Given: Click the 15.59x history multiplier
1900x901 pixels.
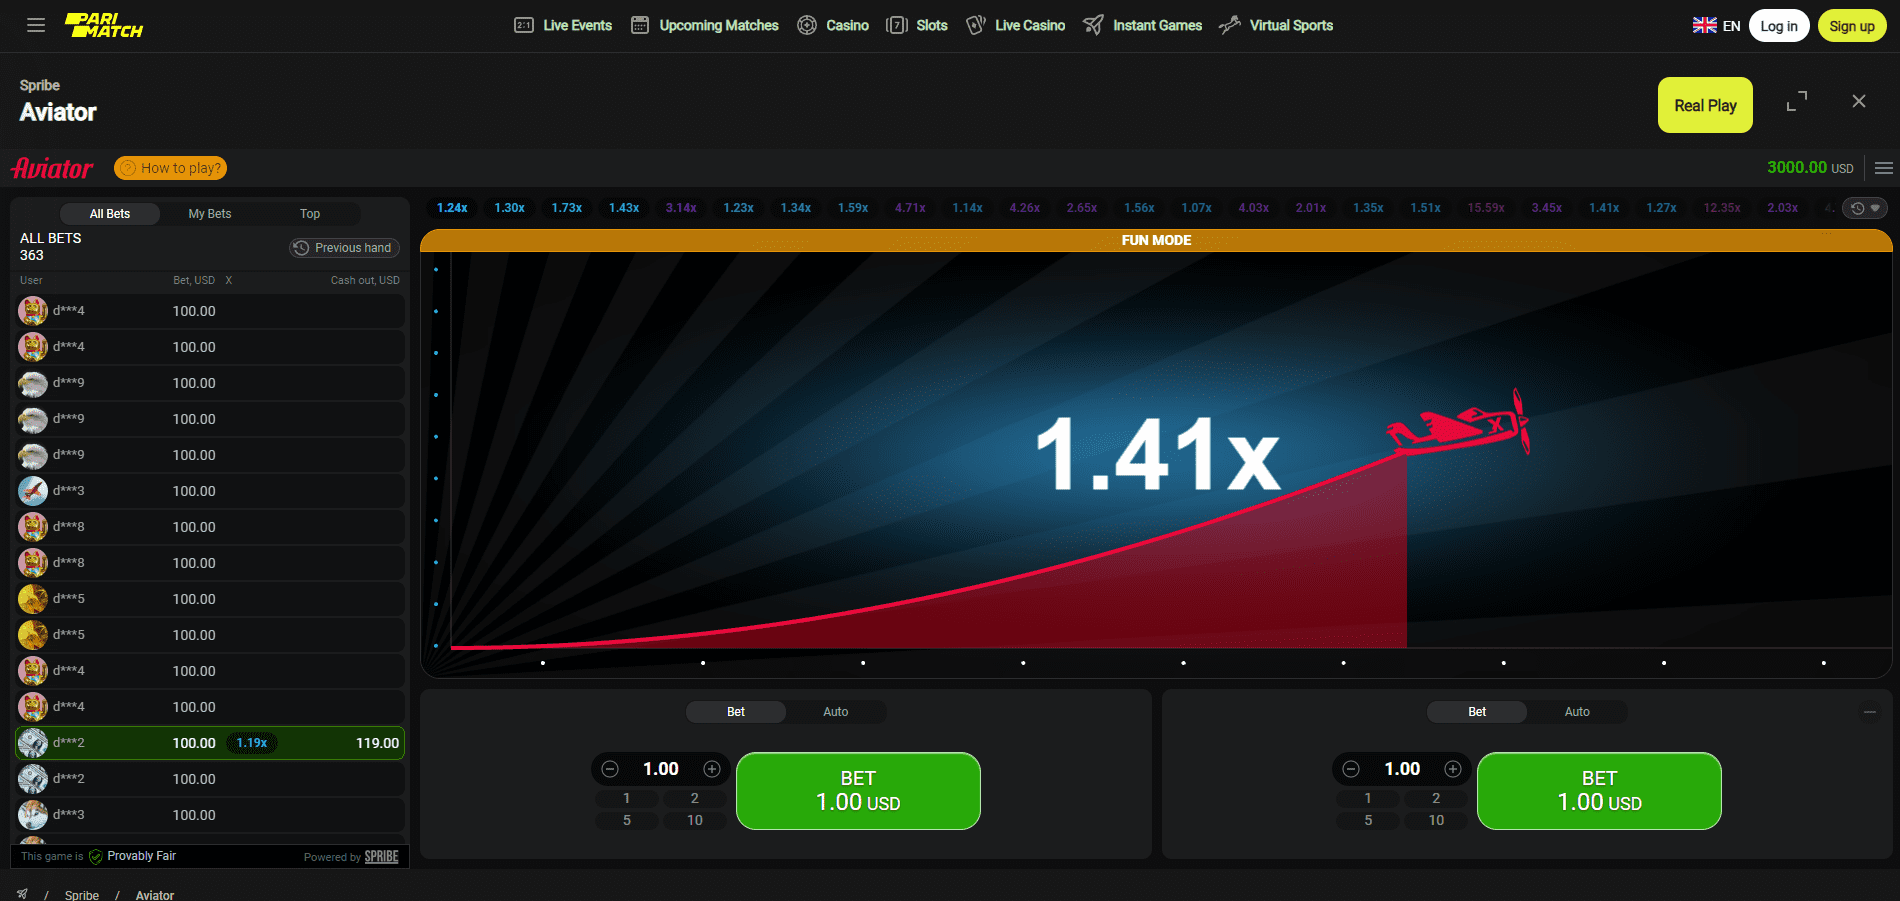Looking at the screenshot, I should (x=1486, y=208).
